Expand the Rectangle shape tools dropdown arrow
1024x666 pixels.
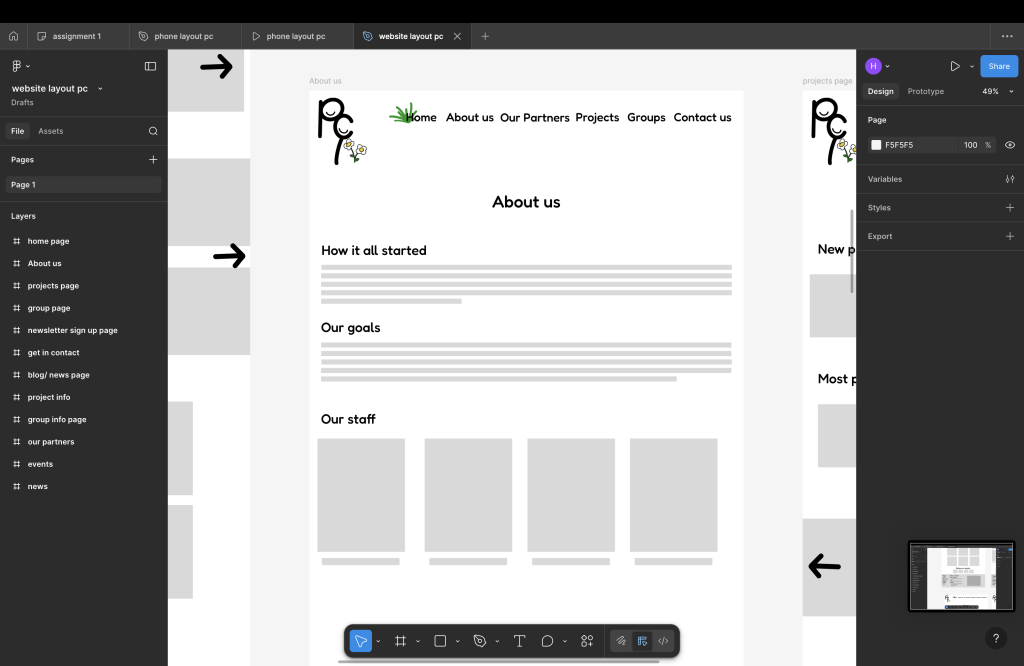458,641
